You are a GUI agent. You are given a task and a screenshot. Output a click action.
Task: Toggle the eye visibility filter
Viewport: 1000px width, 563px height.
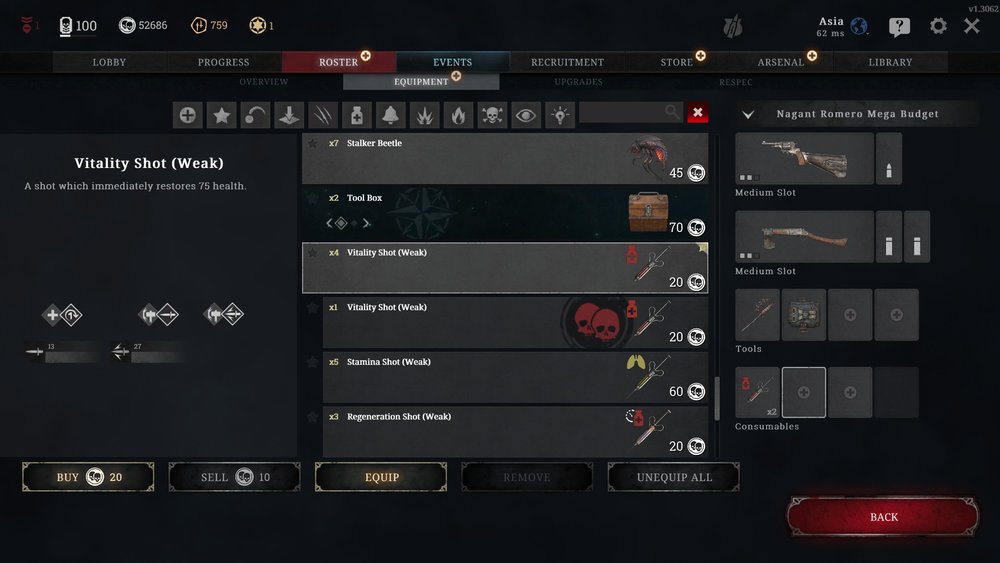pos(526,115)
